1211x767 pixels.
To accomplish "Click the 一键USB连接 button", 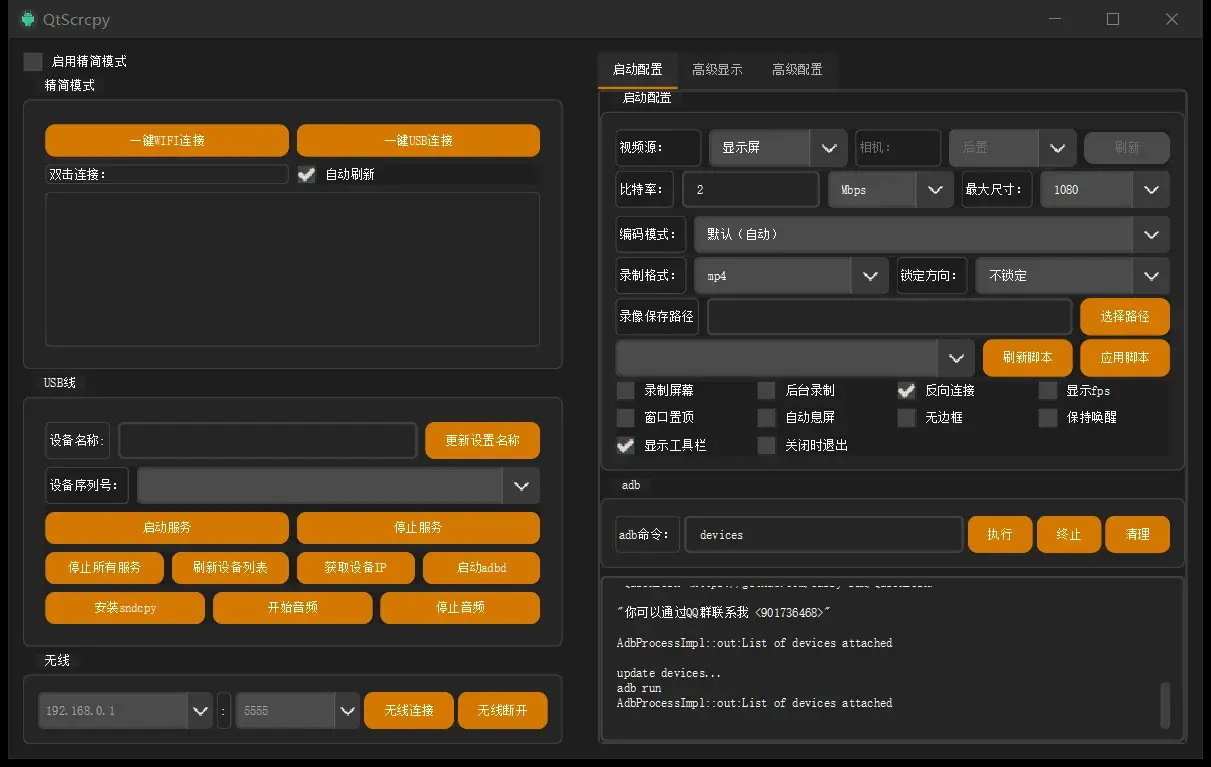I will 418,141.
